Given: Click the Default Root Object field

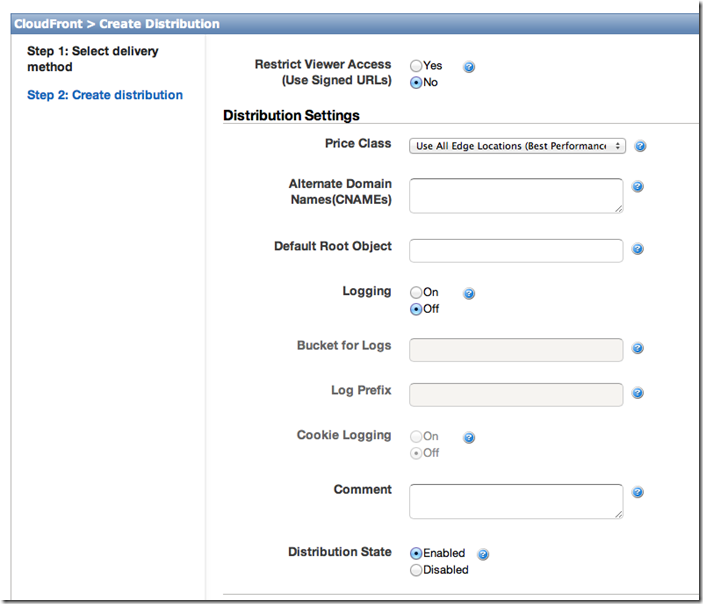Looking at the screenshot, I should point(516,251).
